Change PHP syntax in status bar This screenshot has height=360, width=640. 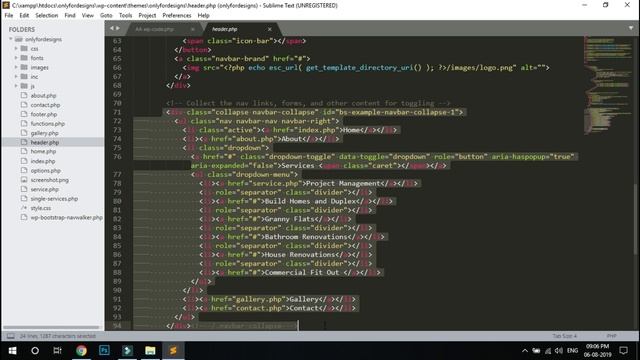611,336
